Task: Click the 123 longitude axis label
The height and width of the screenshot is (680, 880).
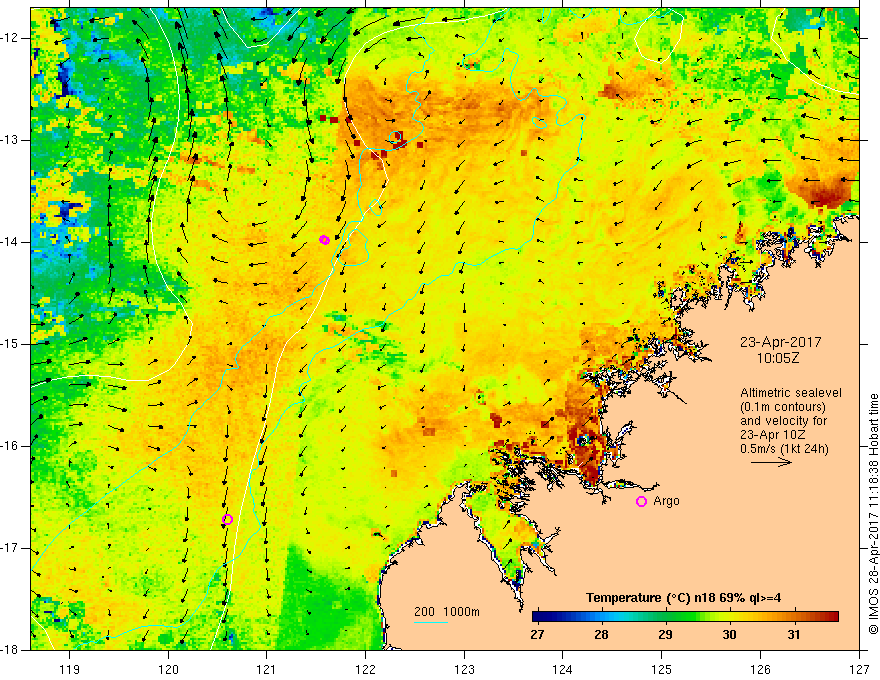Action: (x=464, y=670)
